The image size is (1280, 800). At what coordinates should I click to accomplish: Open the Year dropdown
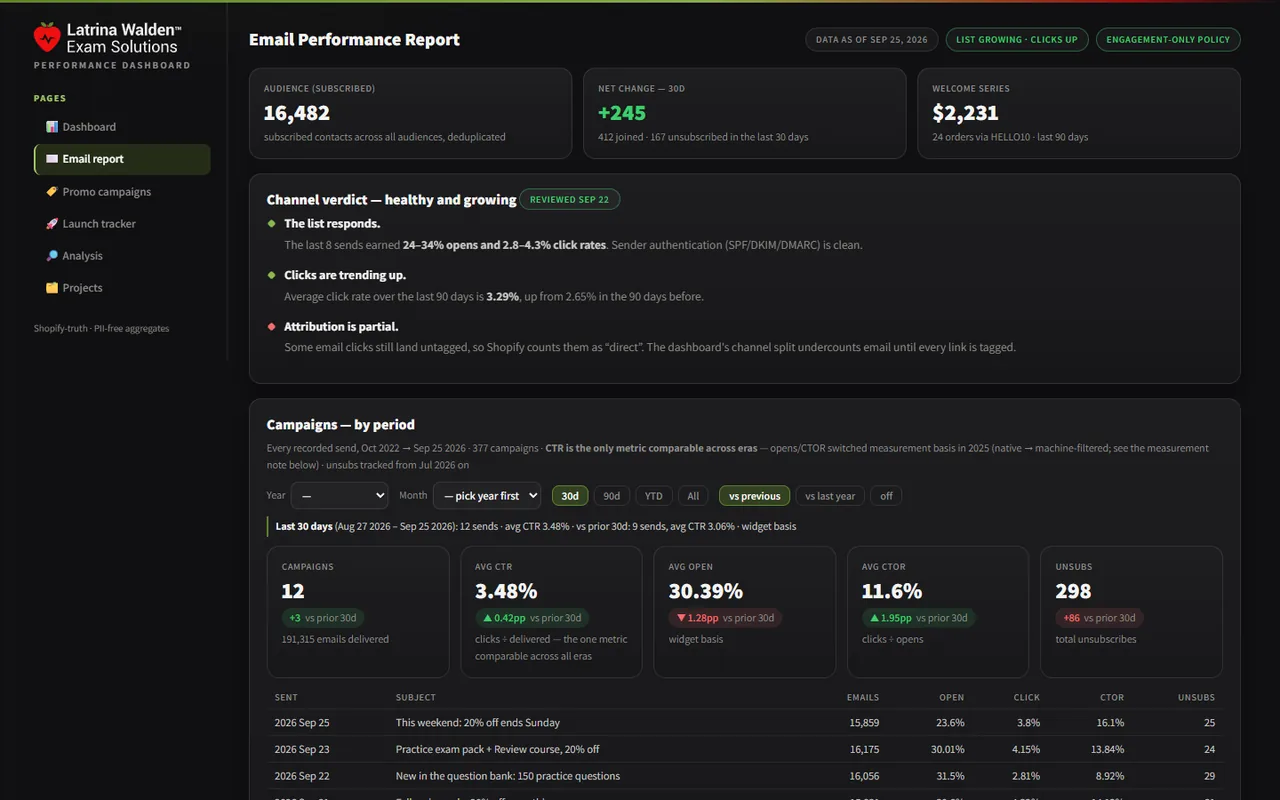[339, 495]
